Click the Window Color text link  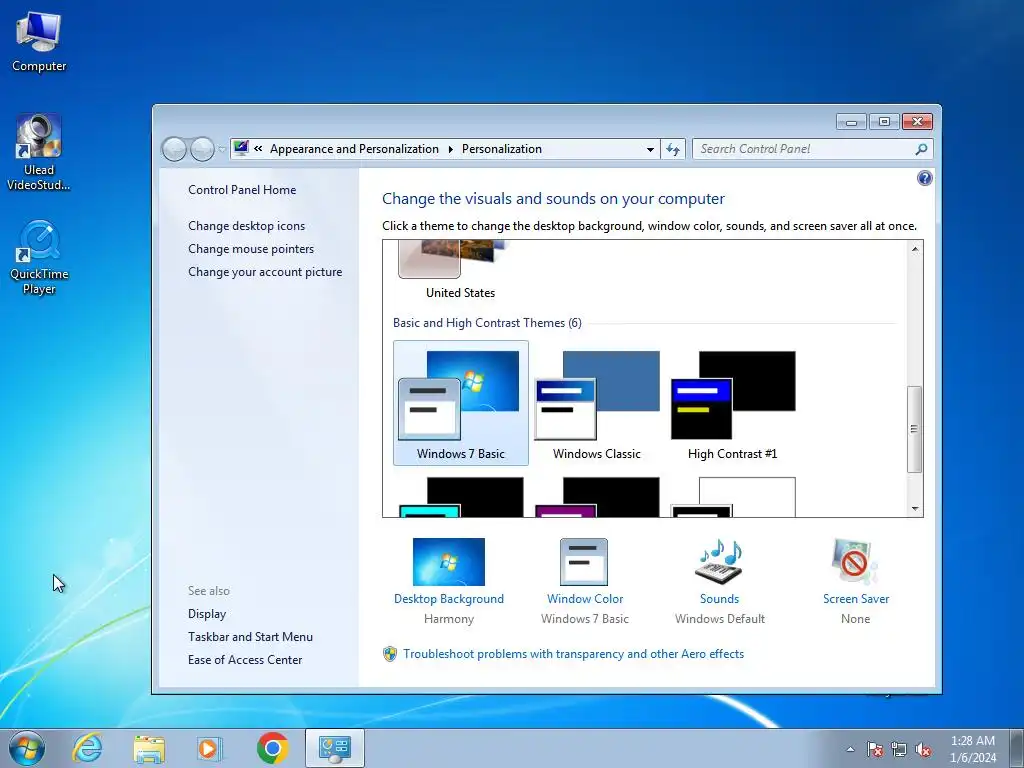click(585, 599)
